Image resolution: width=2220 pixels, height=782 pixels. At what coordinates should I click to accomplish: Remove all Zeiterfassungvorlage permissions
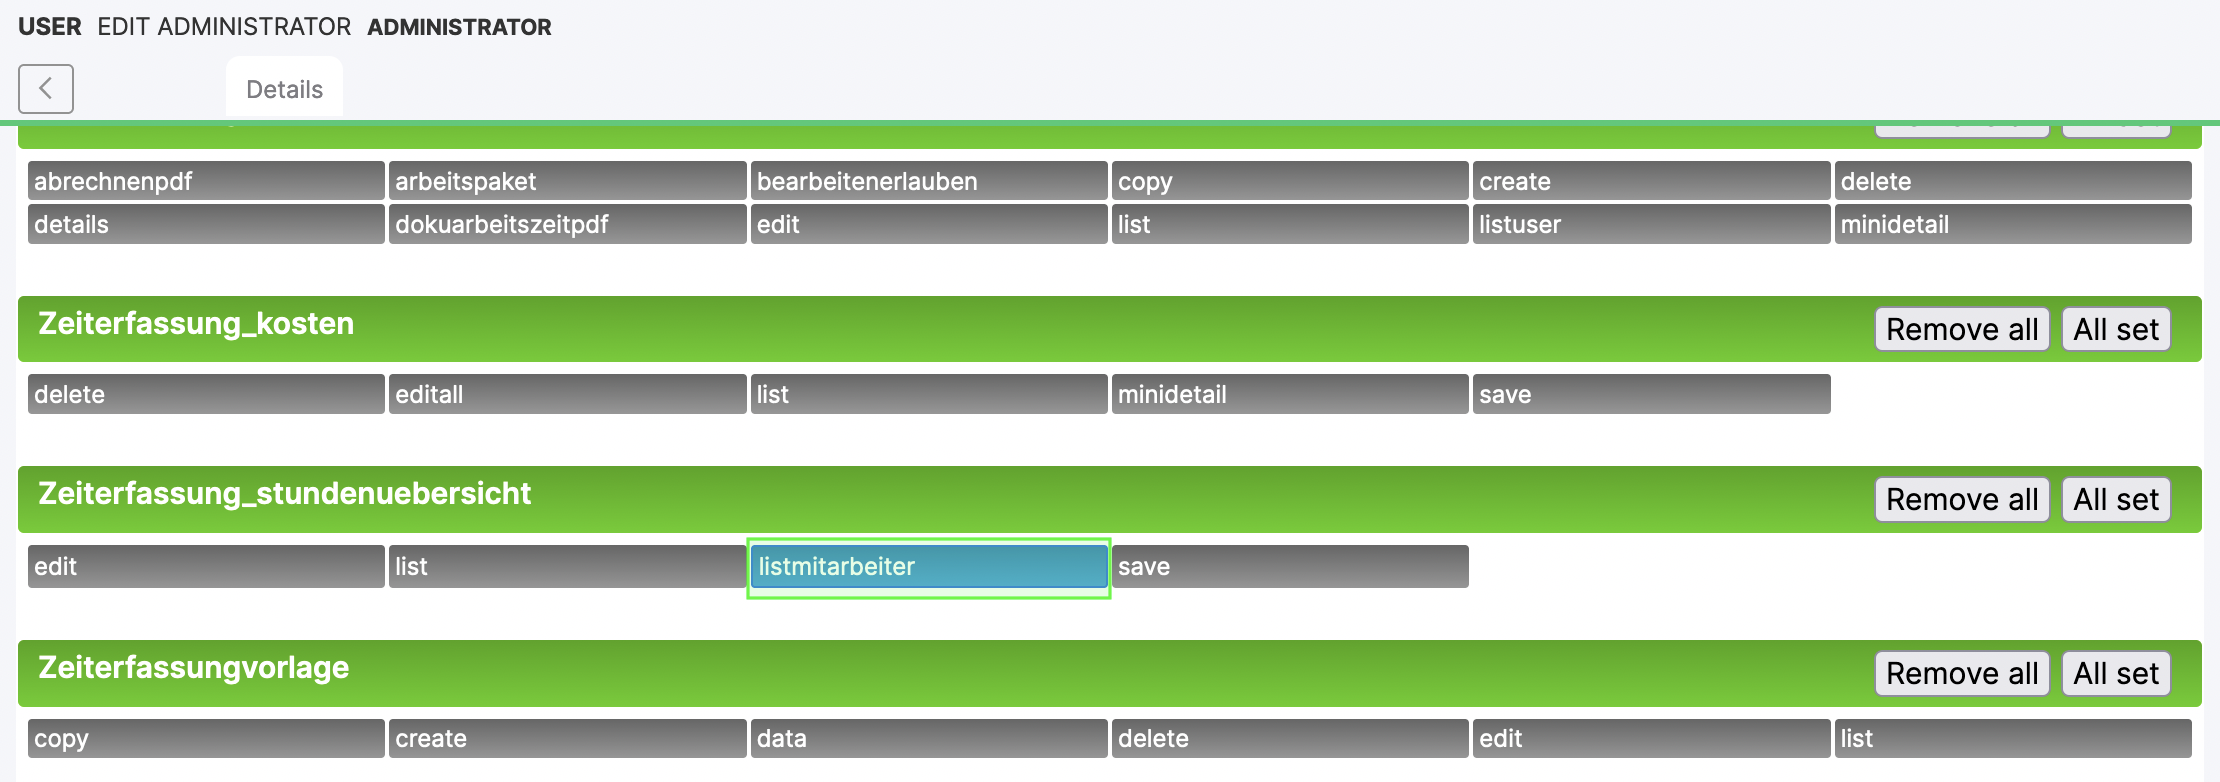(1961, 673)
